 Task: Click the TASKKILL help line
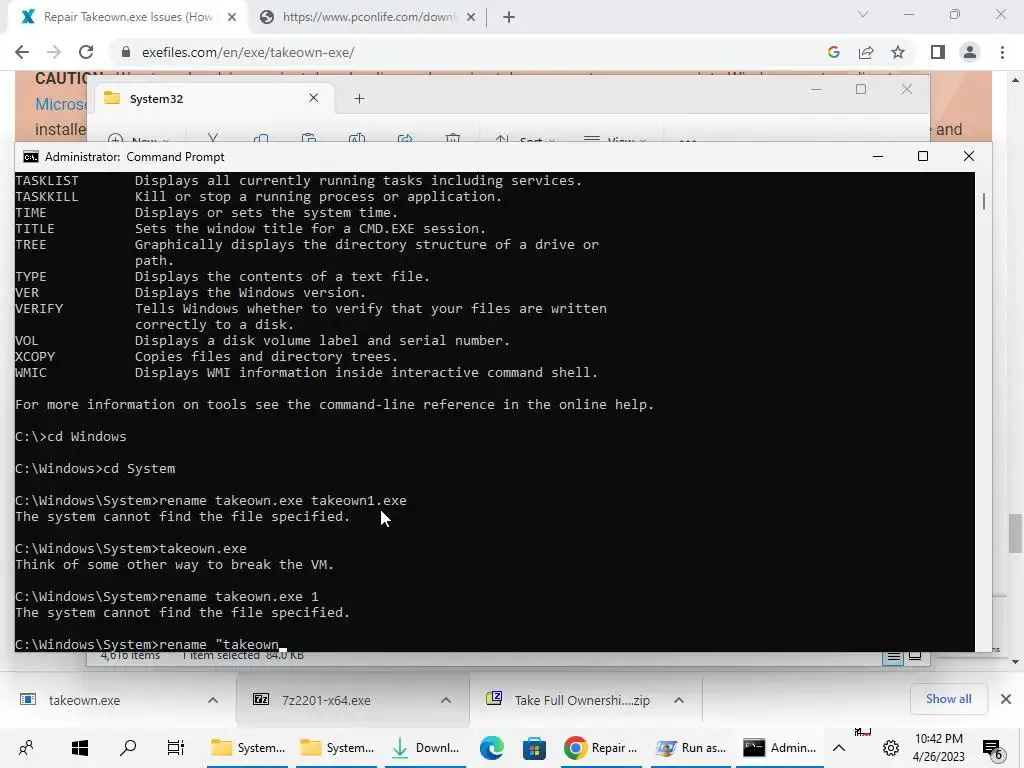point(259,197)
